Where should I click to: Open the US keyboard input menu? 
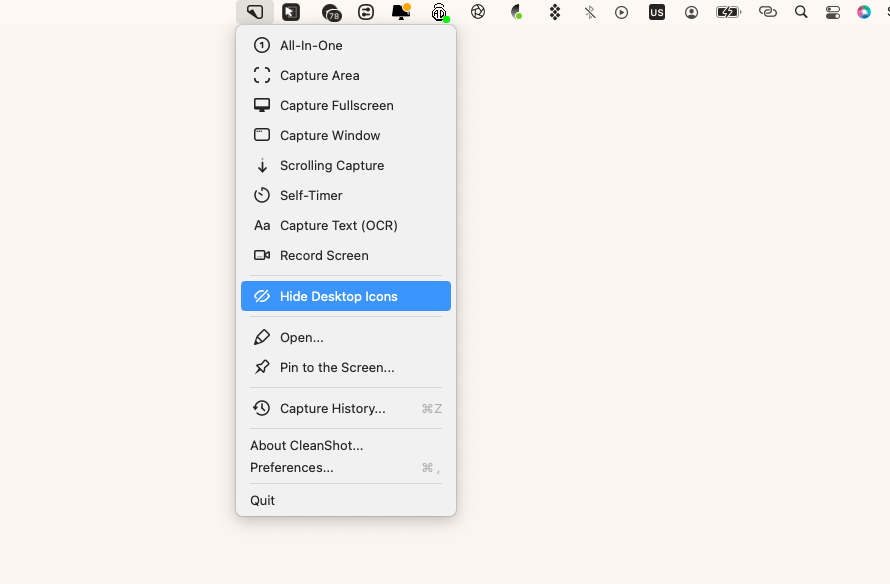657,12
